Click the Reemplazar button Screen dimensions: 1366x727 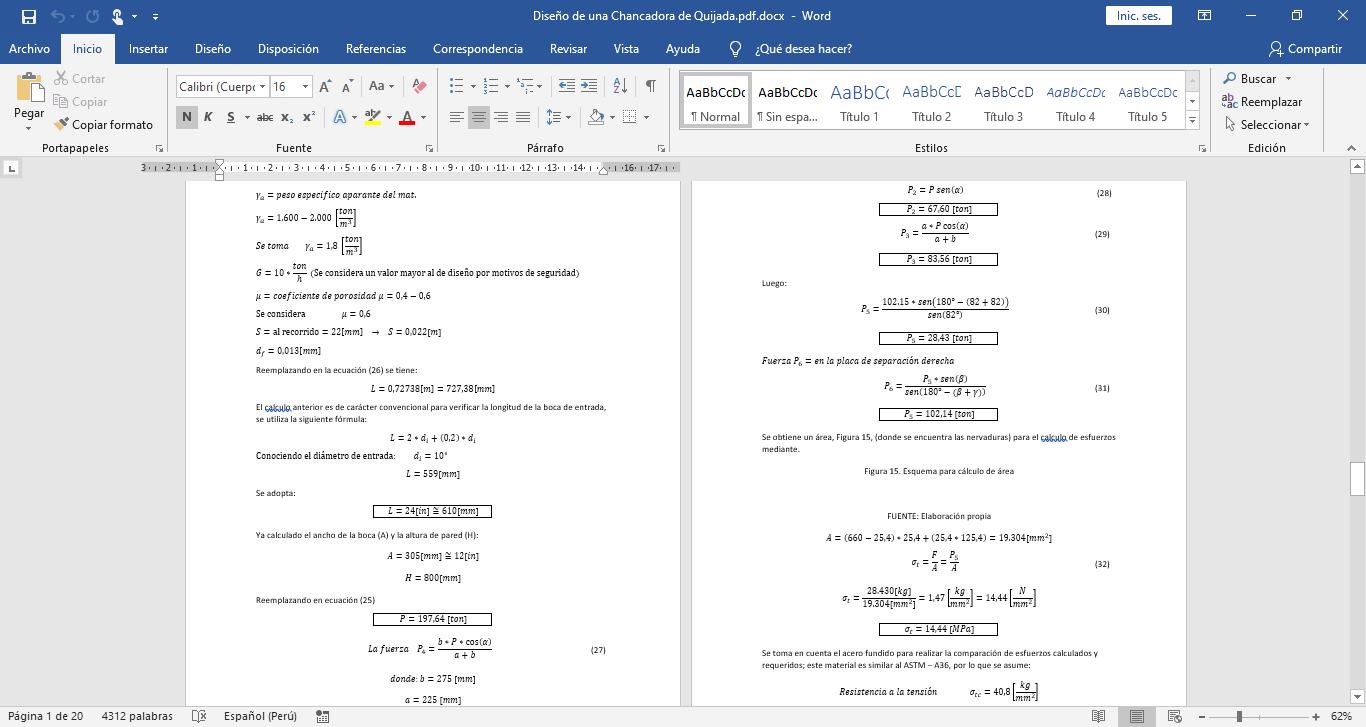point(1261,101)
